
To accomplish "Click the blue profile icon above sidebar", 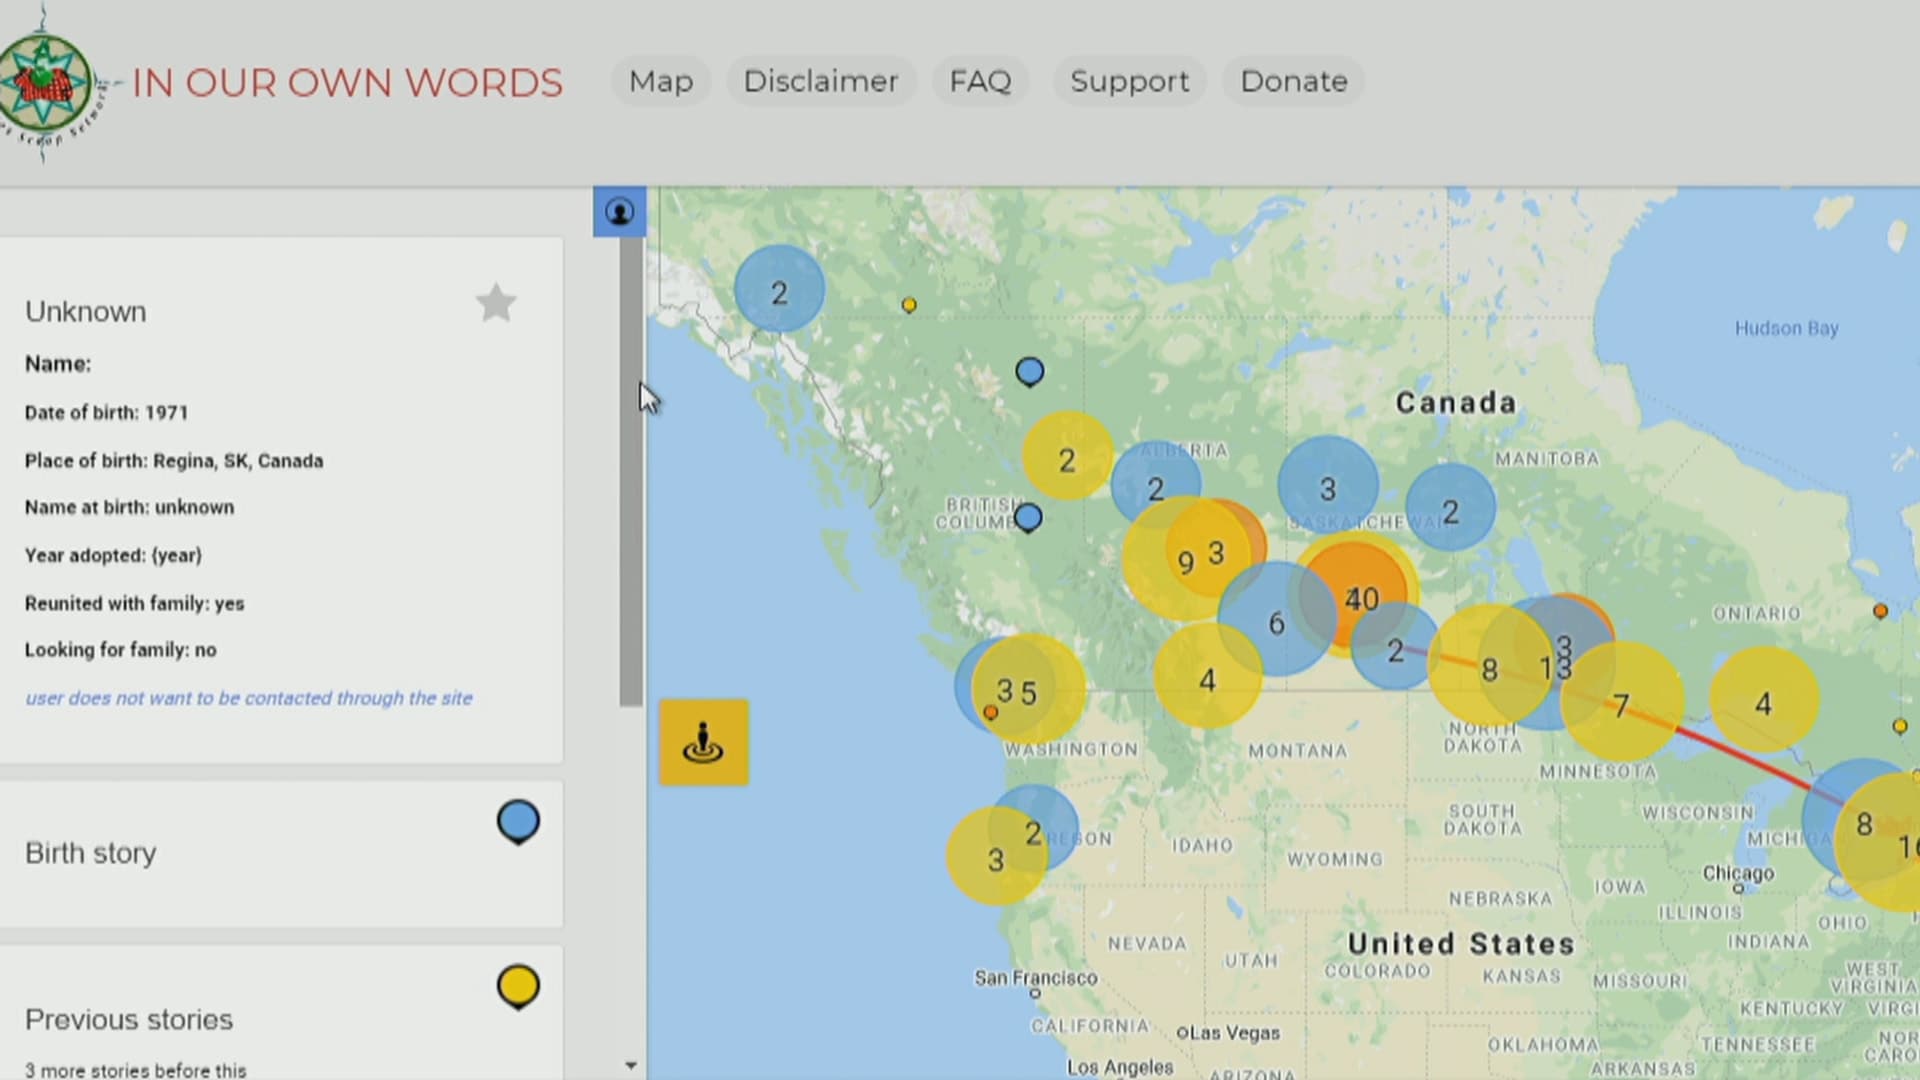I will pos(619,212).
